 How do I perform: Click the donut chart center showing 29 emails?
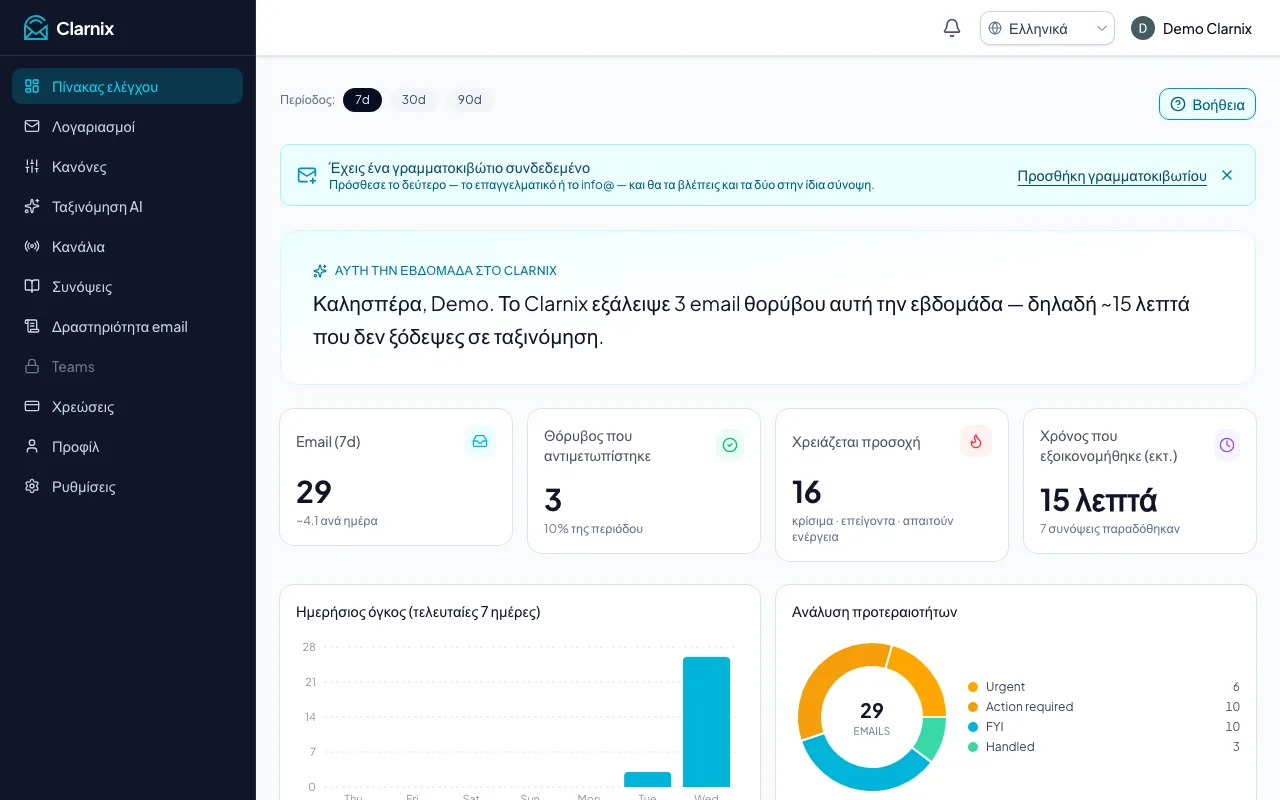(x=872, y=717)
